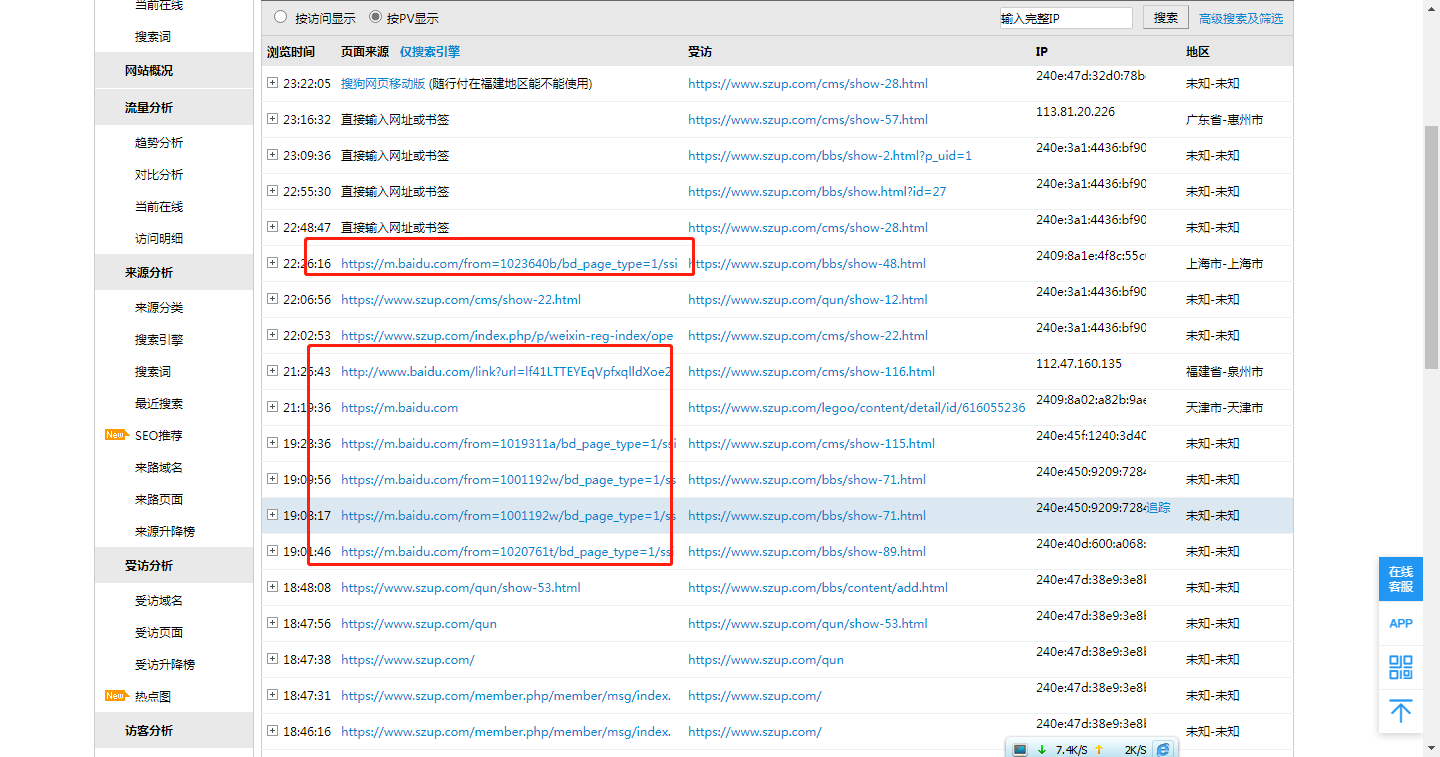The height and width of the screenshot is (757, 1440).
Task: Click the 输入完整IP input field
Action: point(1065,18)
